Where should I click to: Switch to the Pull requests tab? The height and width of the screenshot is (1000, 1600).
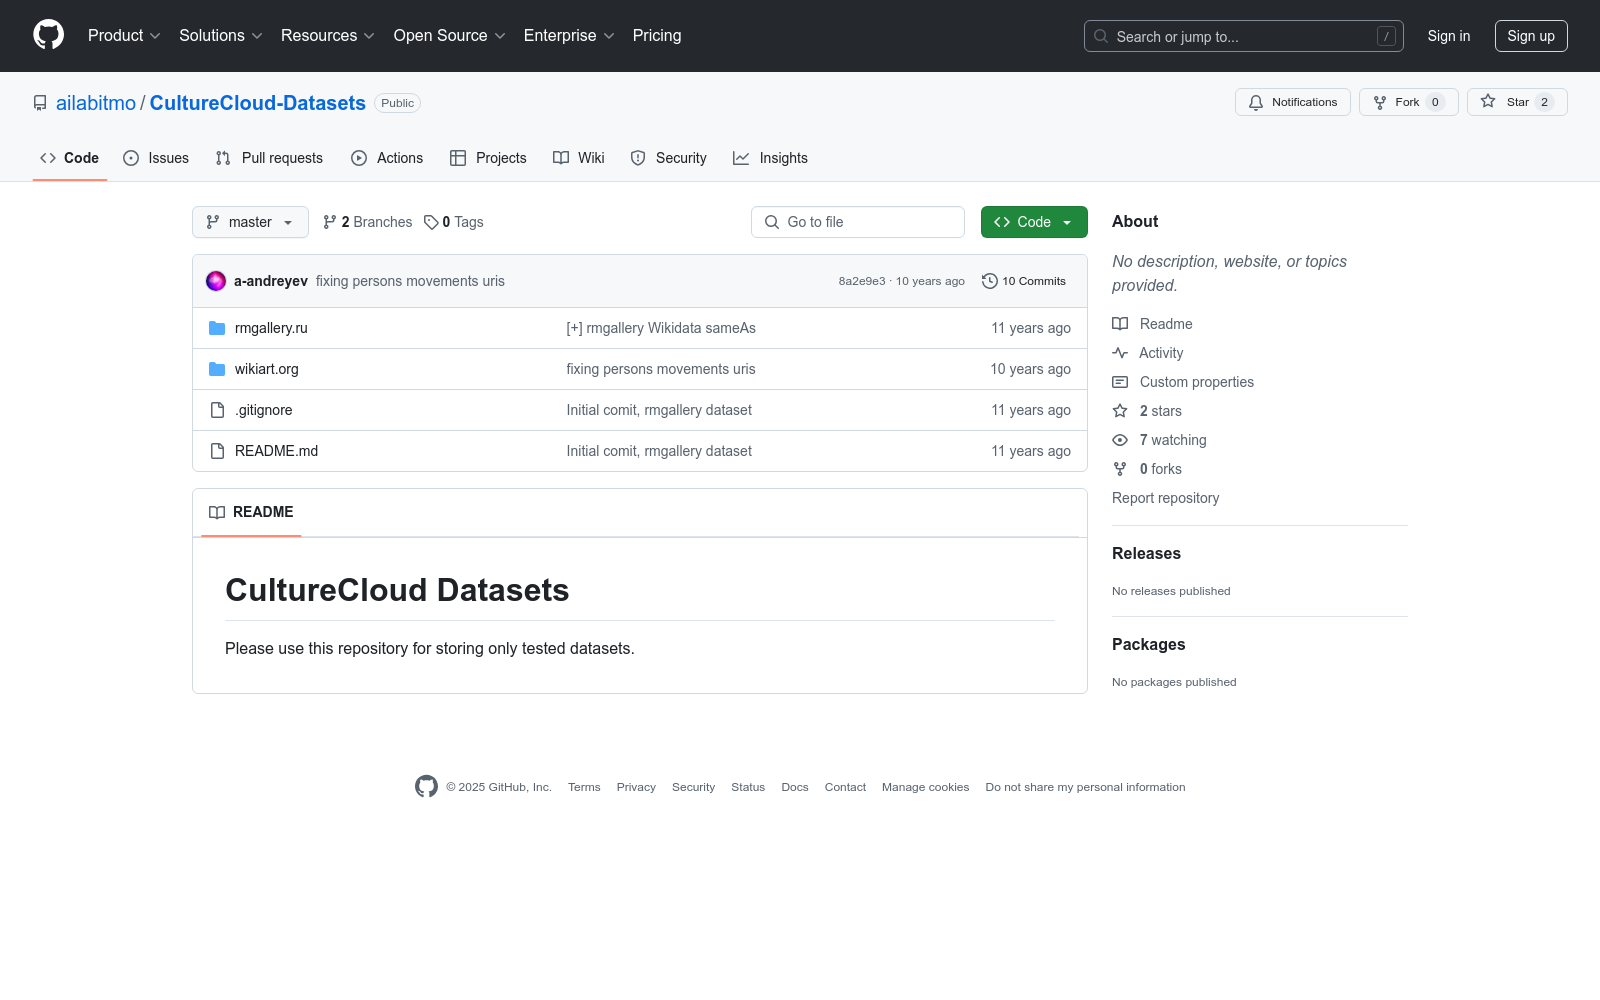click(x=269, y=158)
